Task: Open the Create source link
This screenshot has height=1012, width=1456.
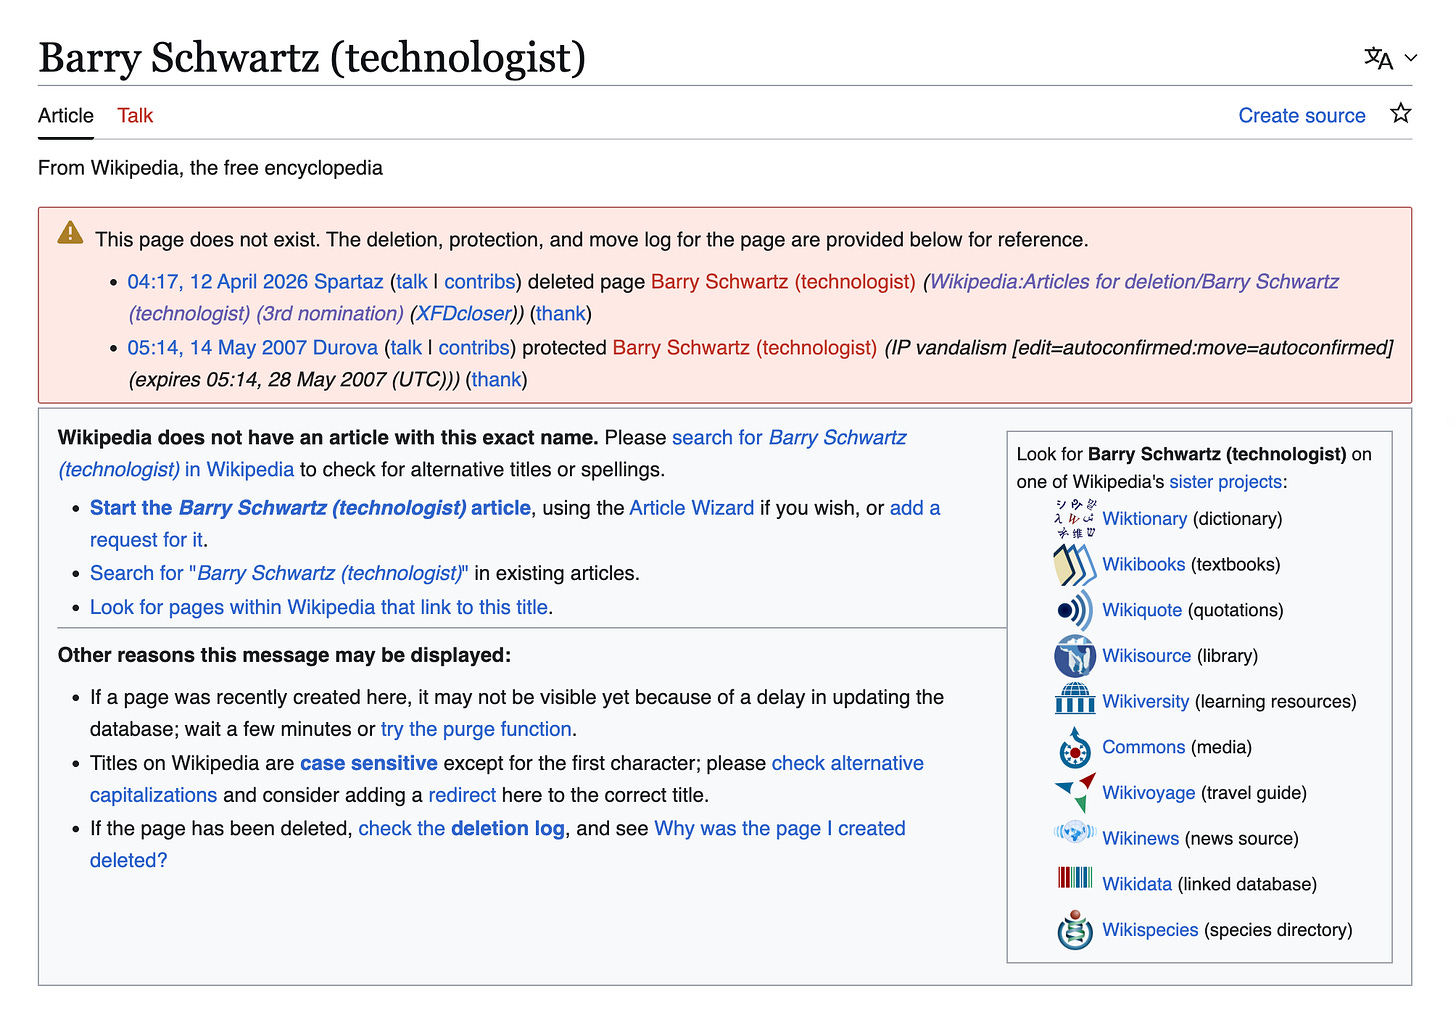Action: coord(1302,116)
